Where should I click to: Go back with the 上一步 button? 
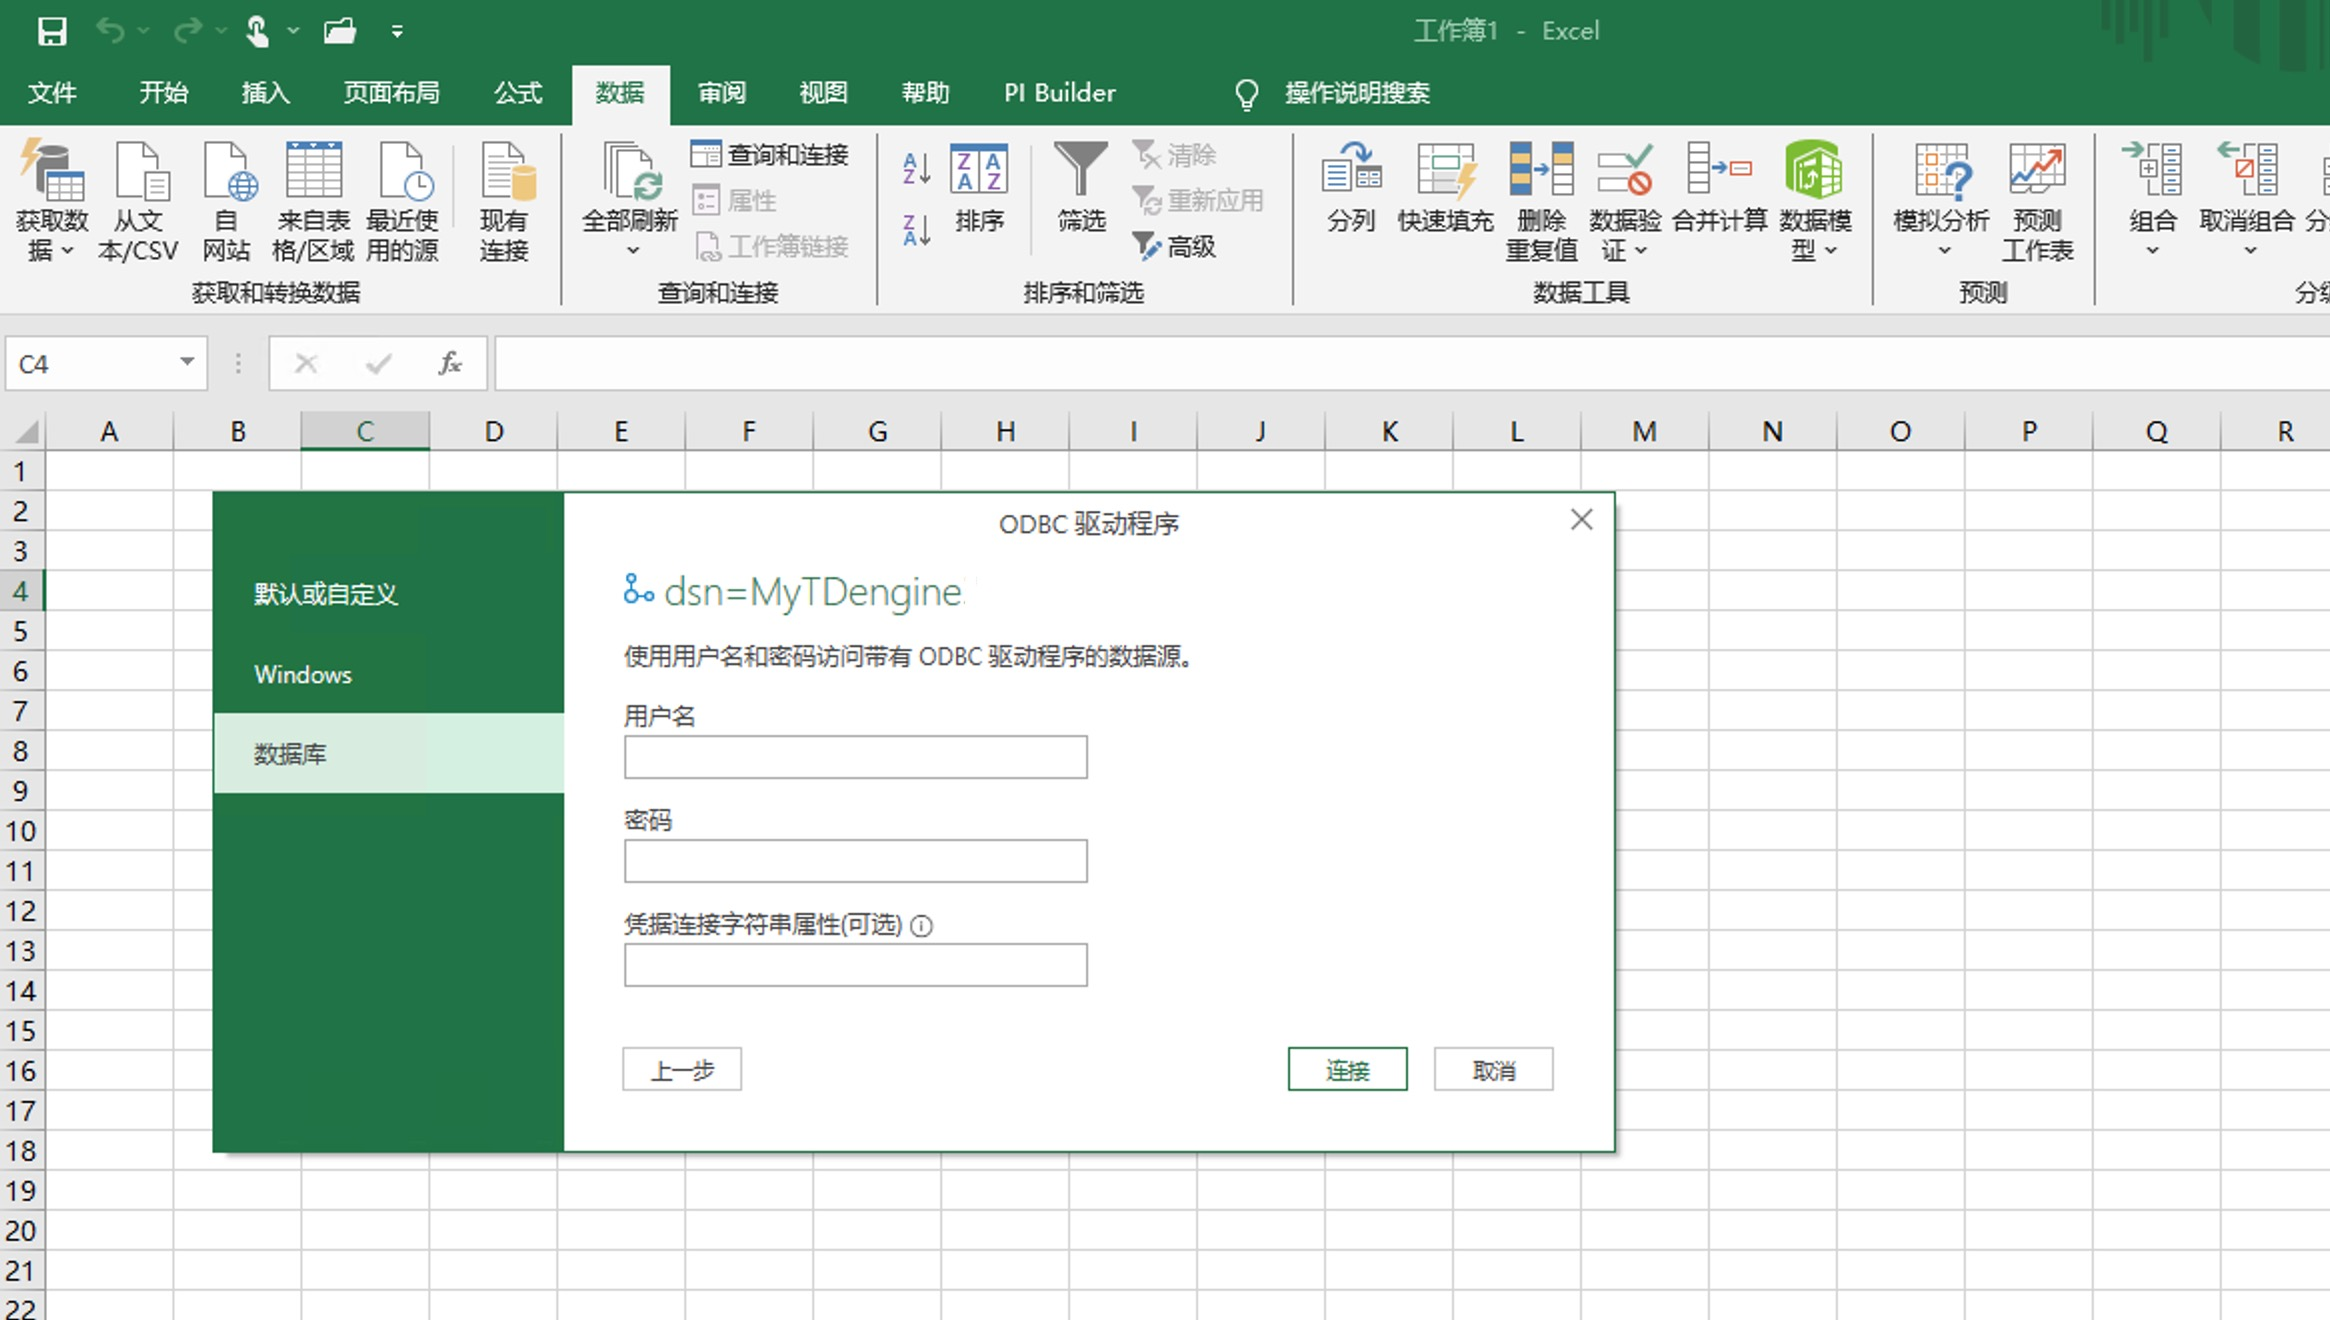(681, 1068)
